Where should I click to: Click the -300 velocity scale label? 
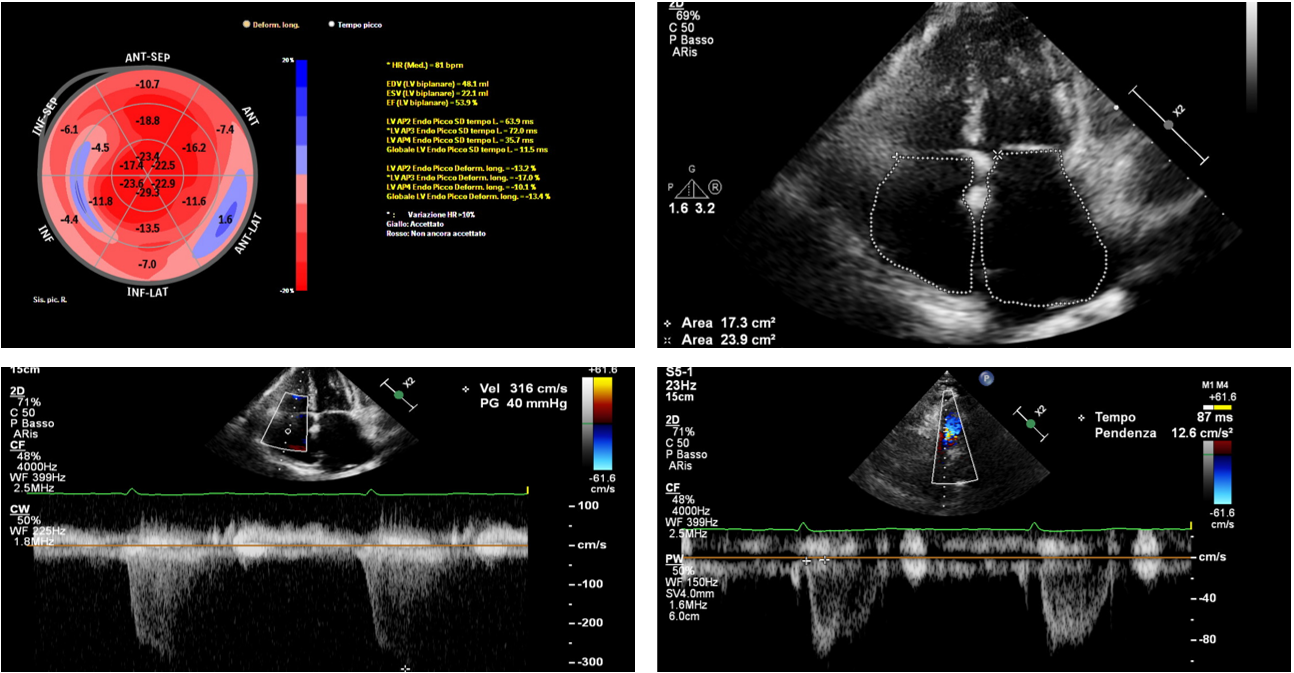click(x=589, y=661)
